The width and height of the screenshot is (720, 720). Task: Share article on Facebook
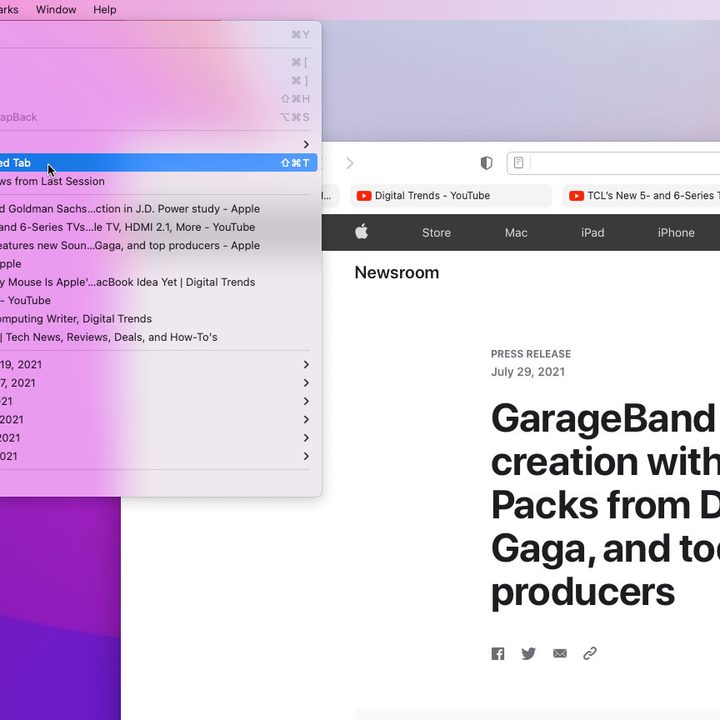pyautogui.click(x=498, y=653)
